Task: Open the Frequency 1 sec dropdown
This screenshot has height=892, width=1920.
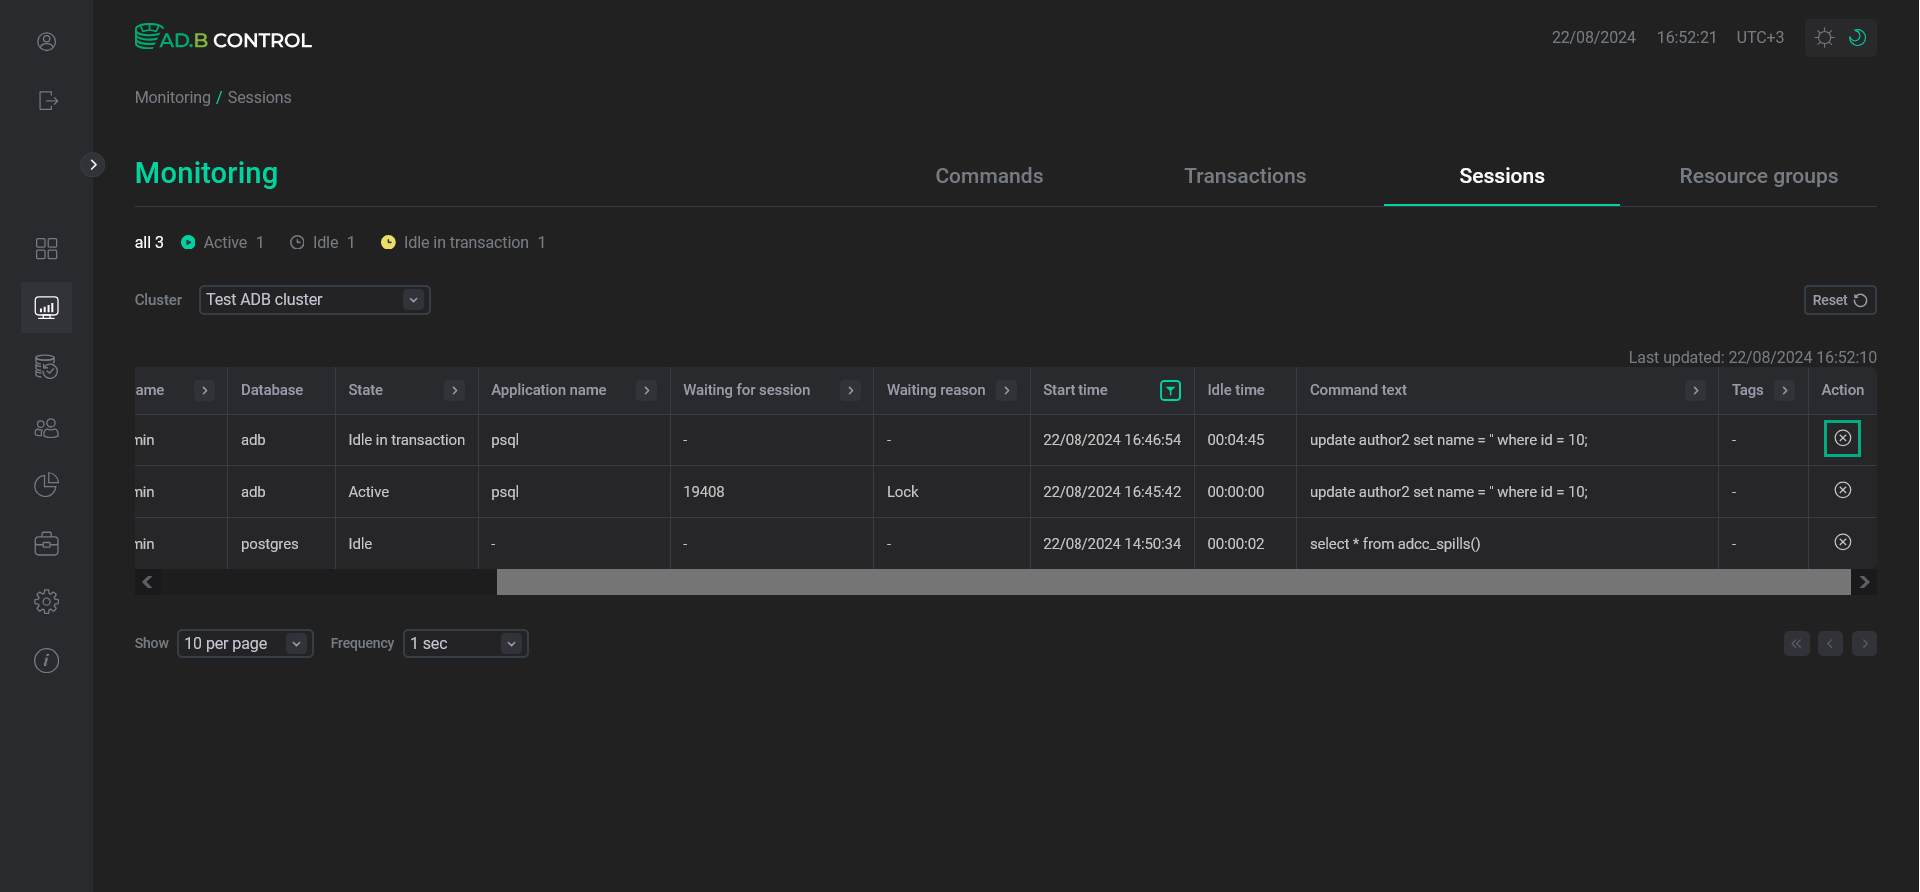Action: click(x=465, y=643)
